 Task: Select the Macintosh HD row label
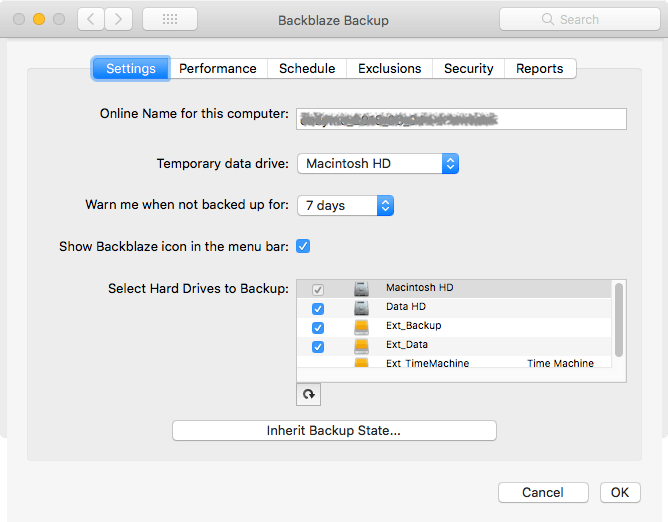(x=420, y=288)
